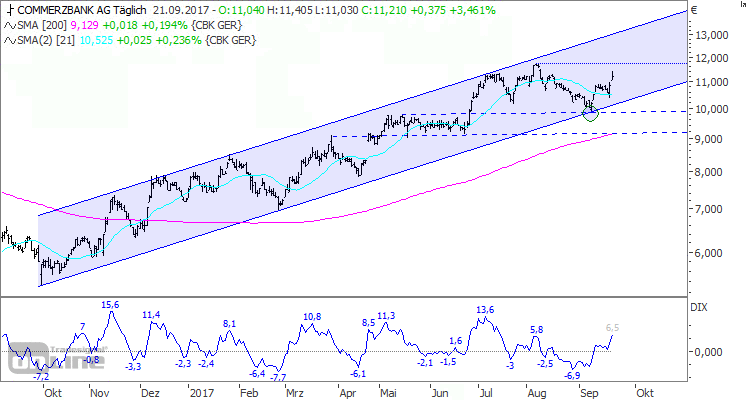
Task: Click the 0,000 DIX axis label
Action: coord(709,352)
